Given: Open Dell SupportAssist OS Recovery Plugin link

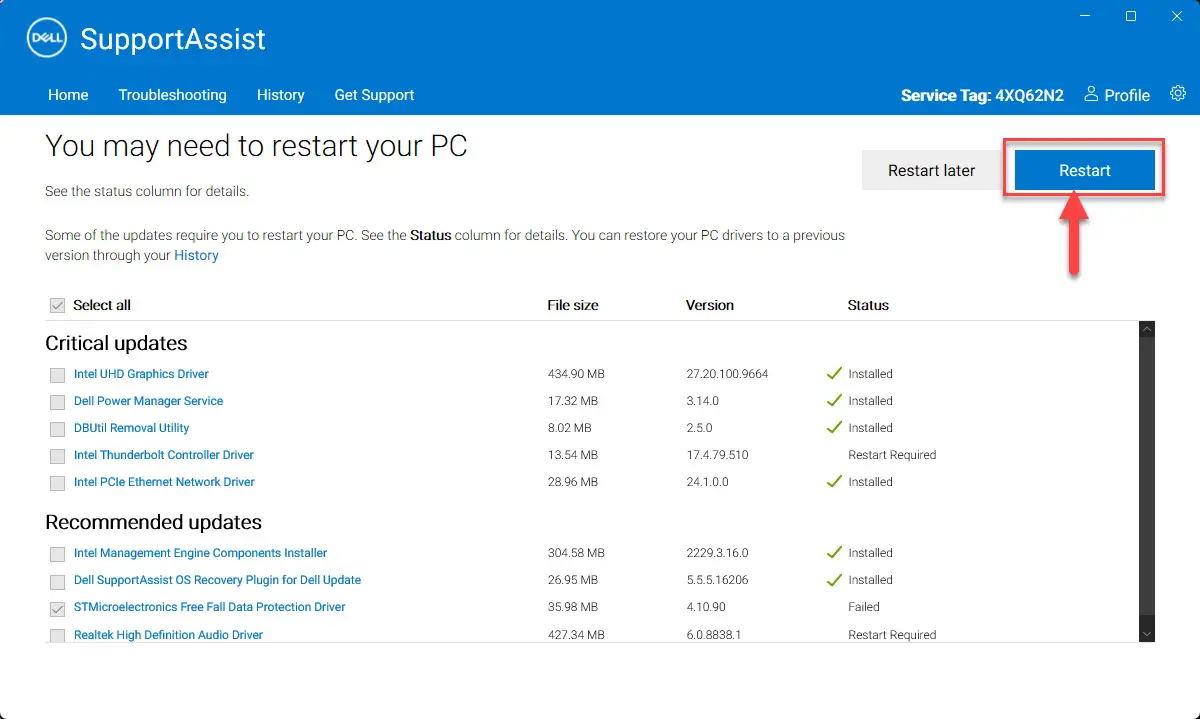Looking at the screenshot, I should (217, 580).
